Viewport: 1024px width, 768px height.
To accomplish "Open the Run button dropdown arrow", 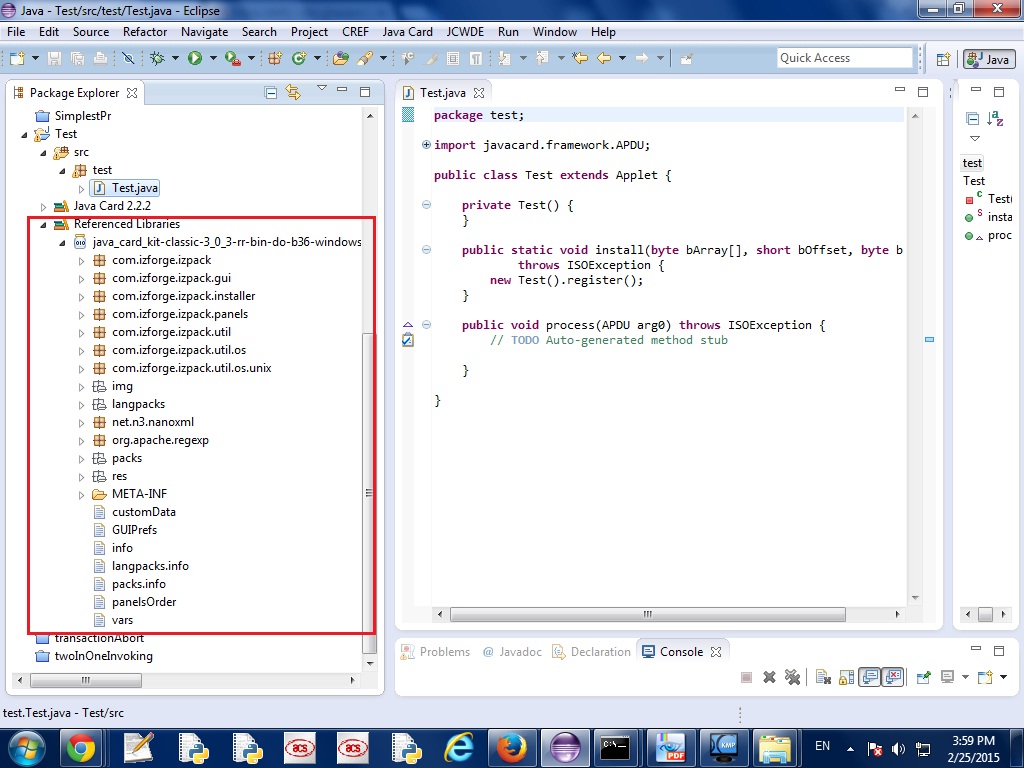I will click(x=212, y=58).
